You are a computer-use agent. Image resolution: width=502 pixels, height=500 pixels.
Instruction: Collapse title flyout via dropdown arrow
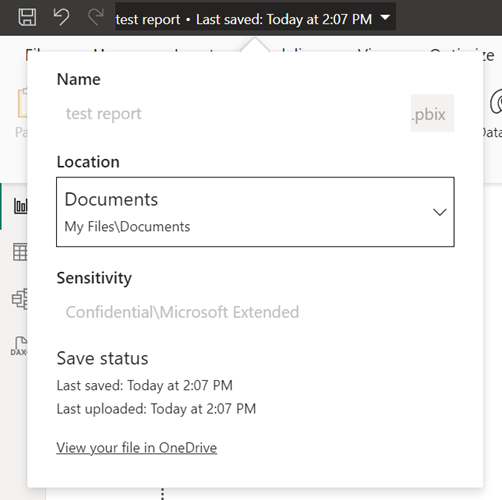click(385, 17)
